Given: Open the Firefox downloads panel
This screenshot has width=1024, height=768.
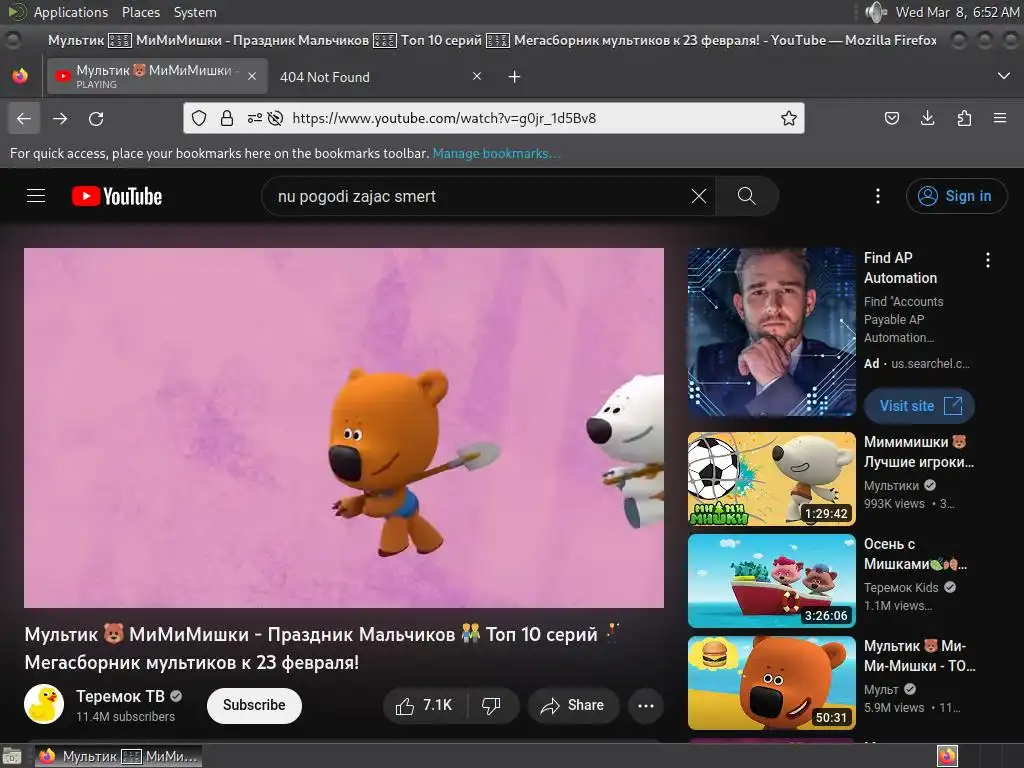Looking at the screenshot, I should 927,118.
